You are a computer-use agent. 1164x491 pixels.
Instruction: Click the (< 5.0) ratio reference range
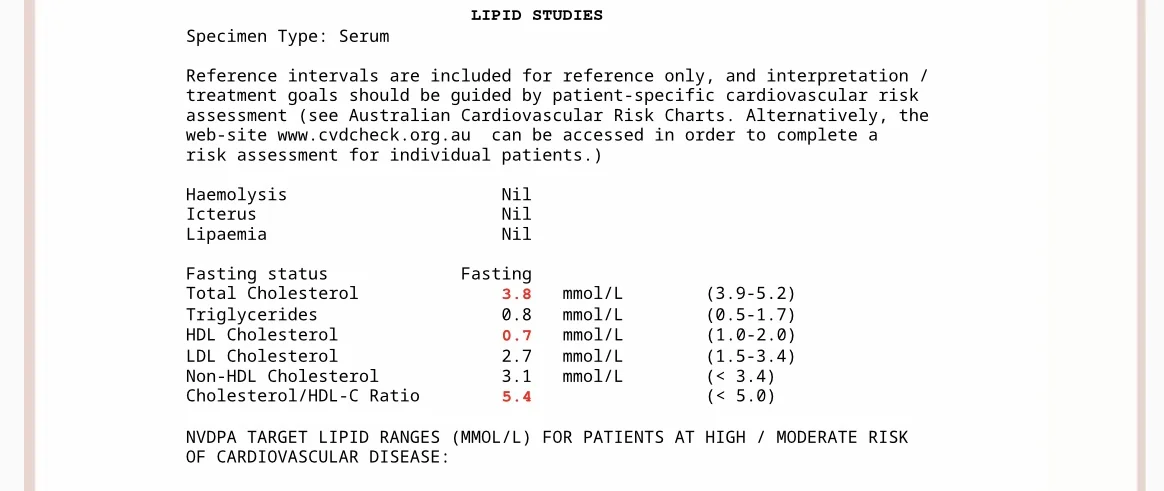[x=740, y=396]
